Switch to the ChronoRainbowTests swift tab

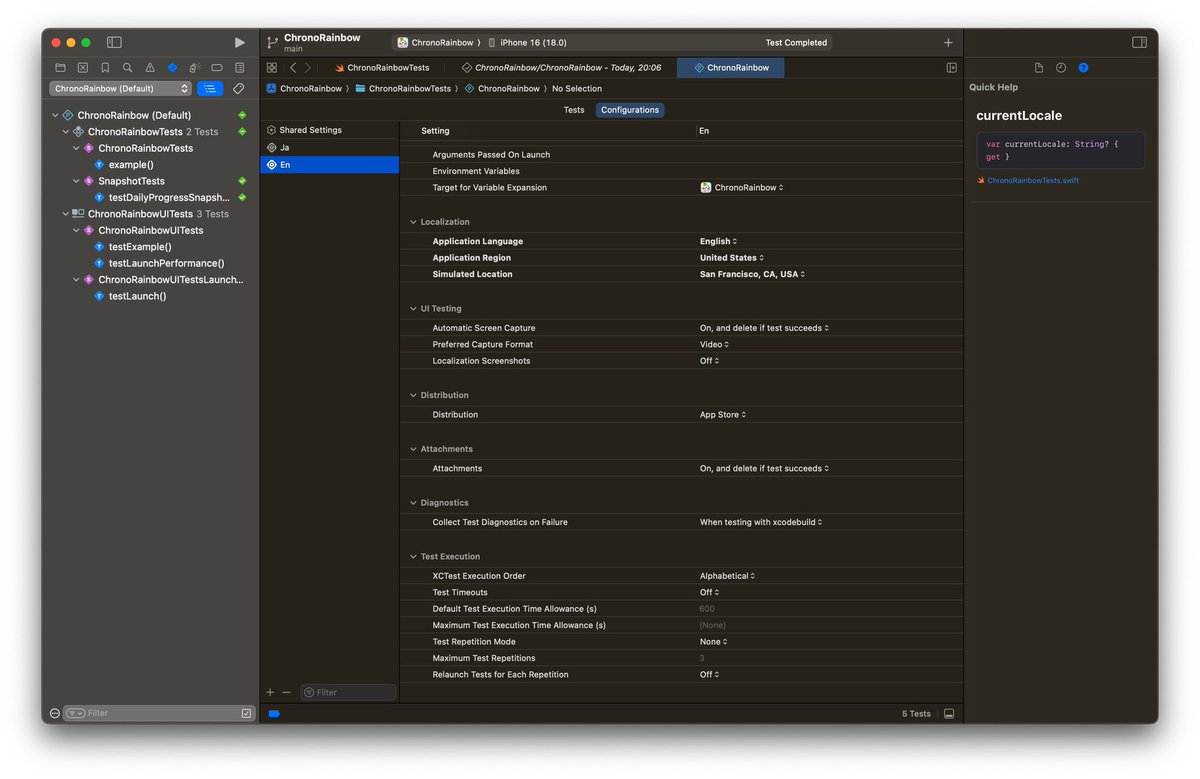click(382, 68)
